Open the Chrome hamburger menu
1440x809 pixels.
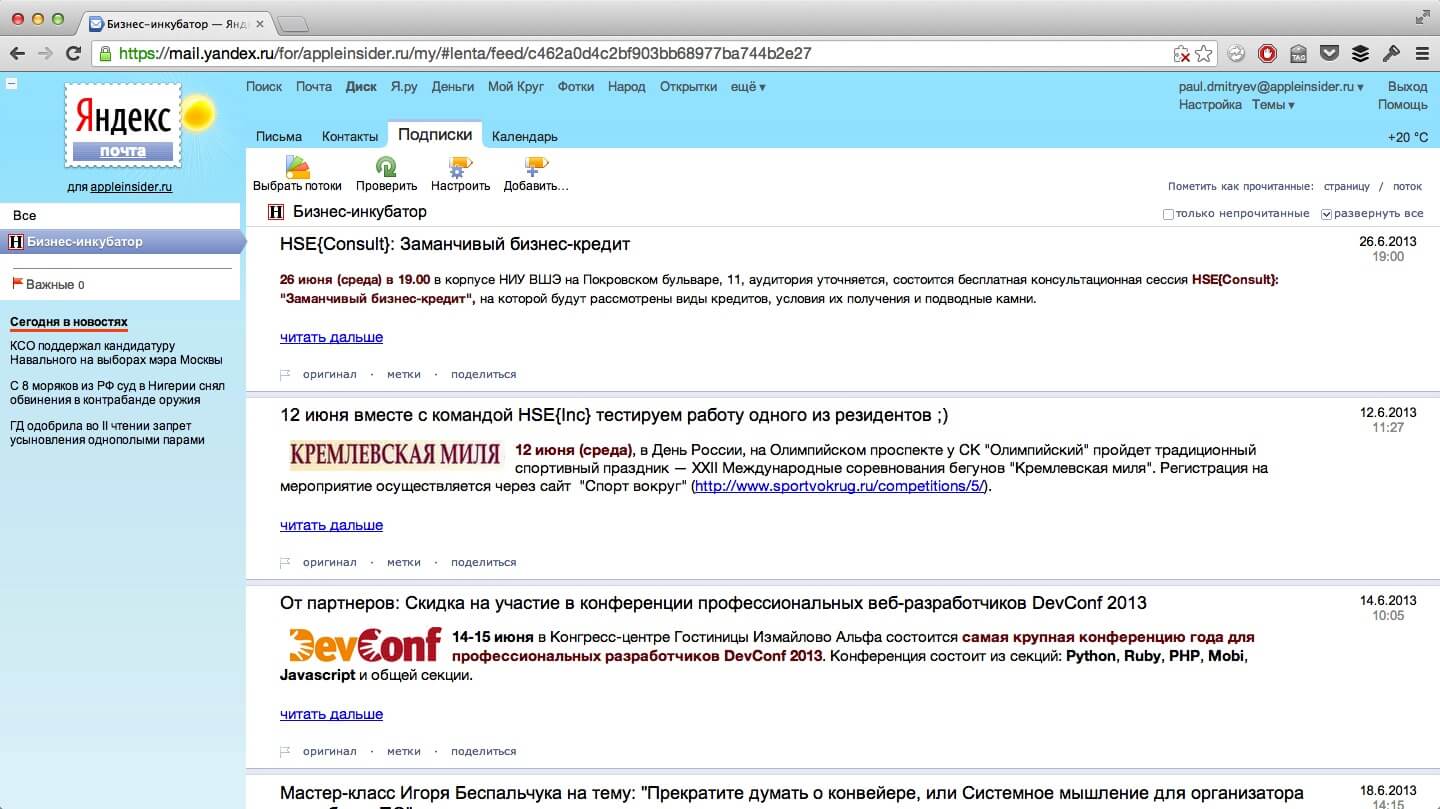1421,53
